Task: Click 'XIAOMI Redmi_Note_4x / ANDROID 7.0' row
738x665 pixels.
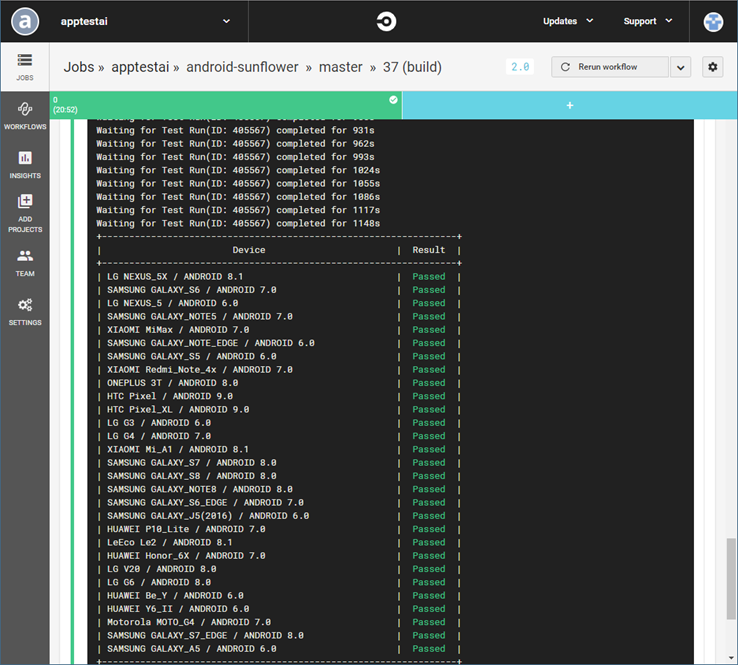Action: tap(279, 369)
